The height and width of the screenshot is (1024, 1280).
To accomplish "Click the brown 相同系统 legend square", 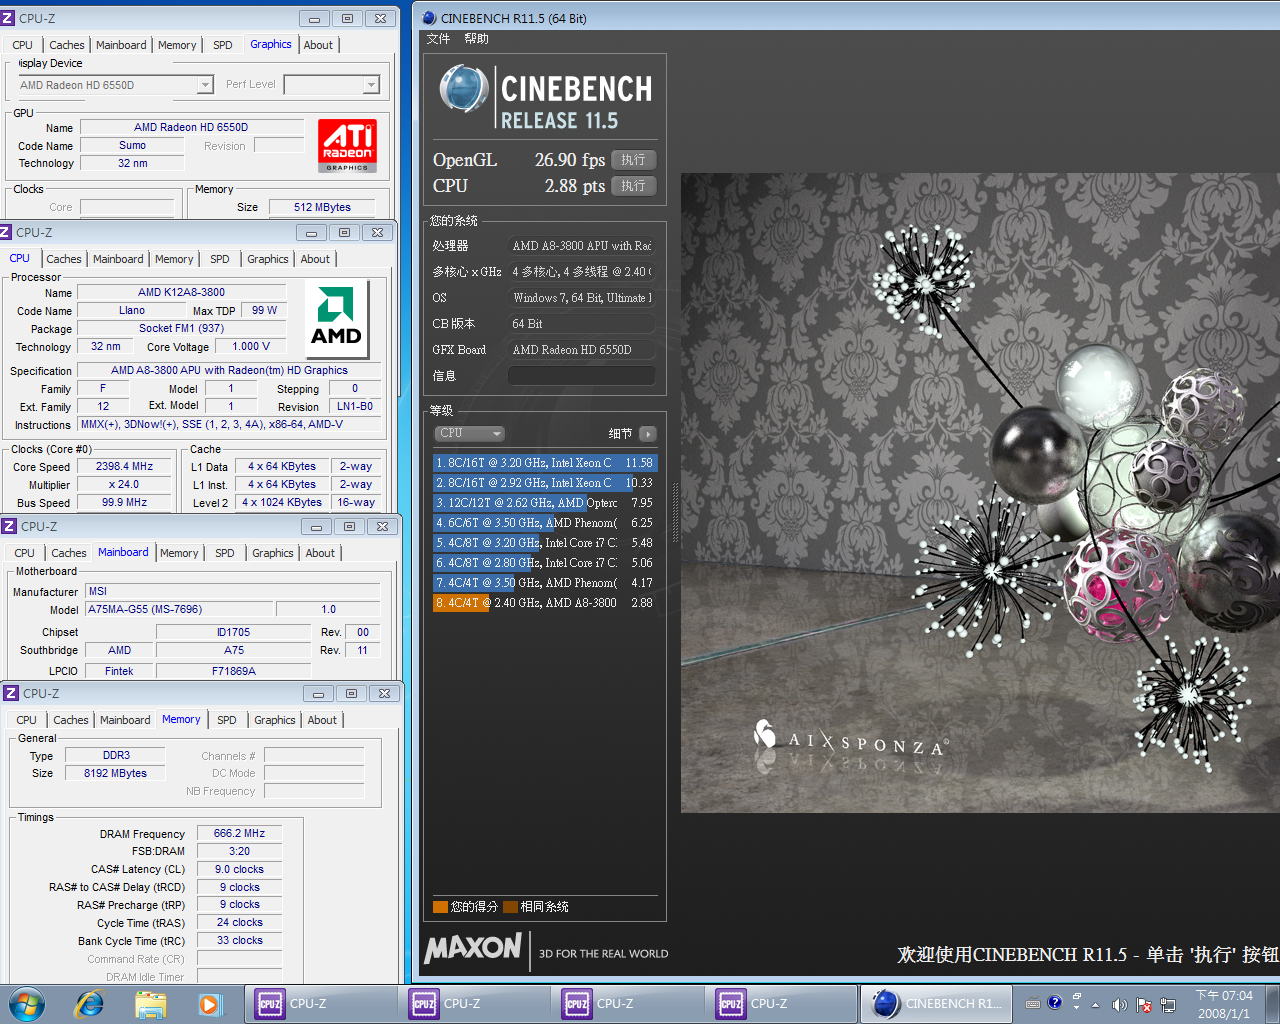I will point(510,907).
